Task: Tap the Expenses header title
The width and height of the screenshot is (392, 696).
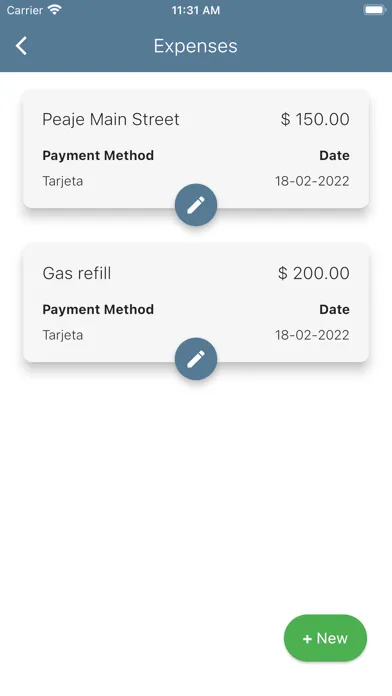Action: click(x=196, y=46)
